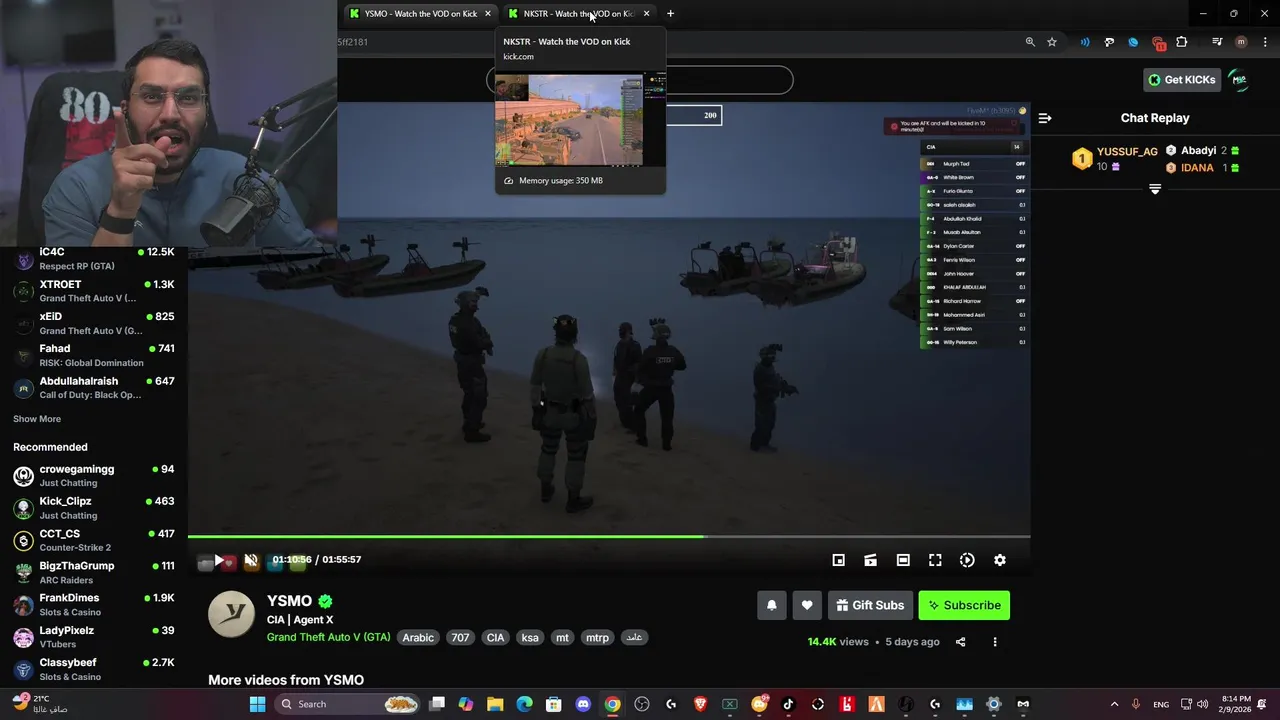Open Microsoft Edge from the taskbar

[x=524, y=704]
